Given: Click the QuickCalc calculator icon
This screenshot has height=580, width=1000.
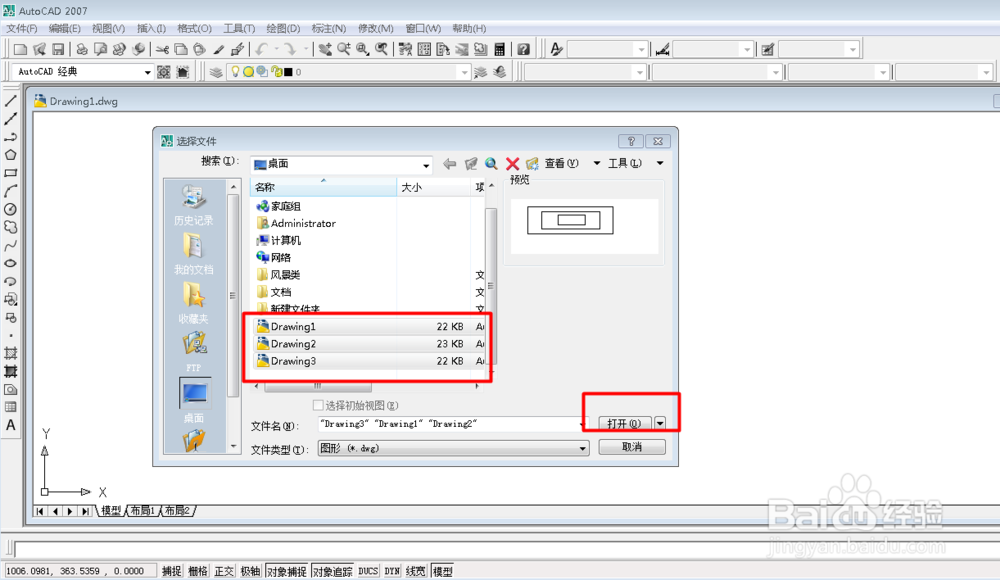Looking at the screenshot, I should (x=500, y=49).
